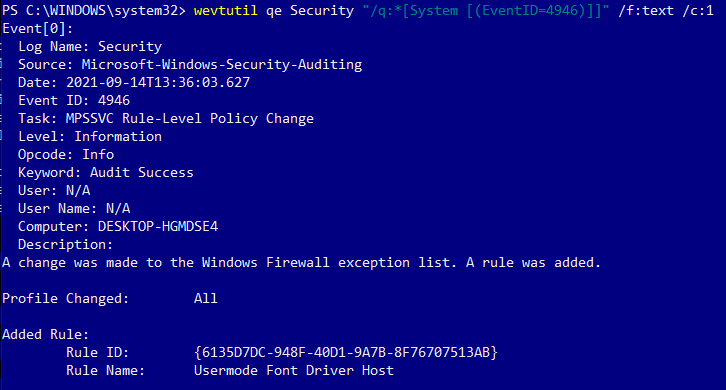726x390 pixels.
Task: Click the firewall exception list description sentence
Action: pos(301,263)
